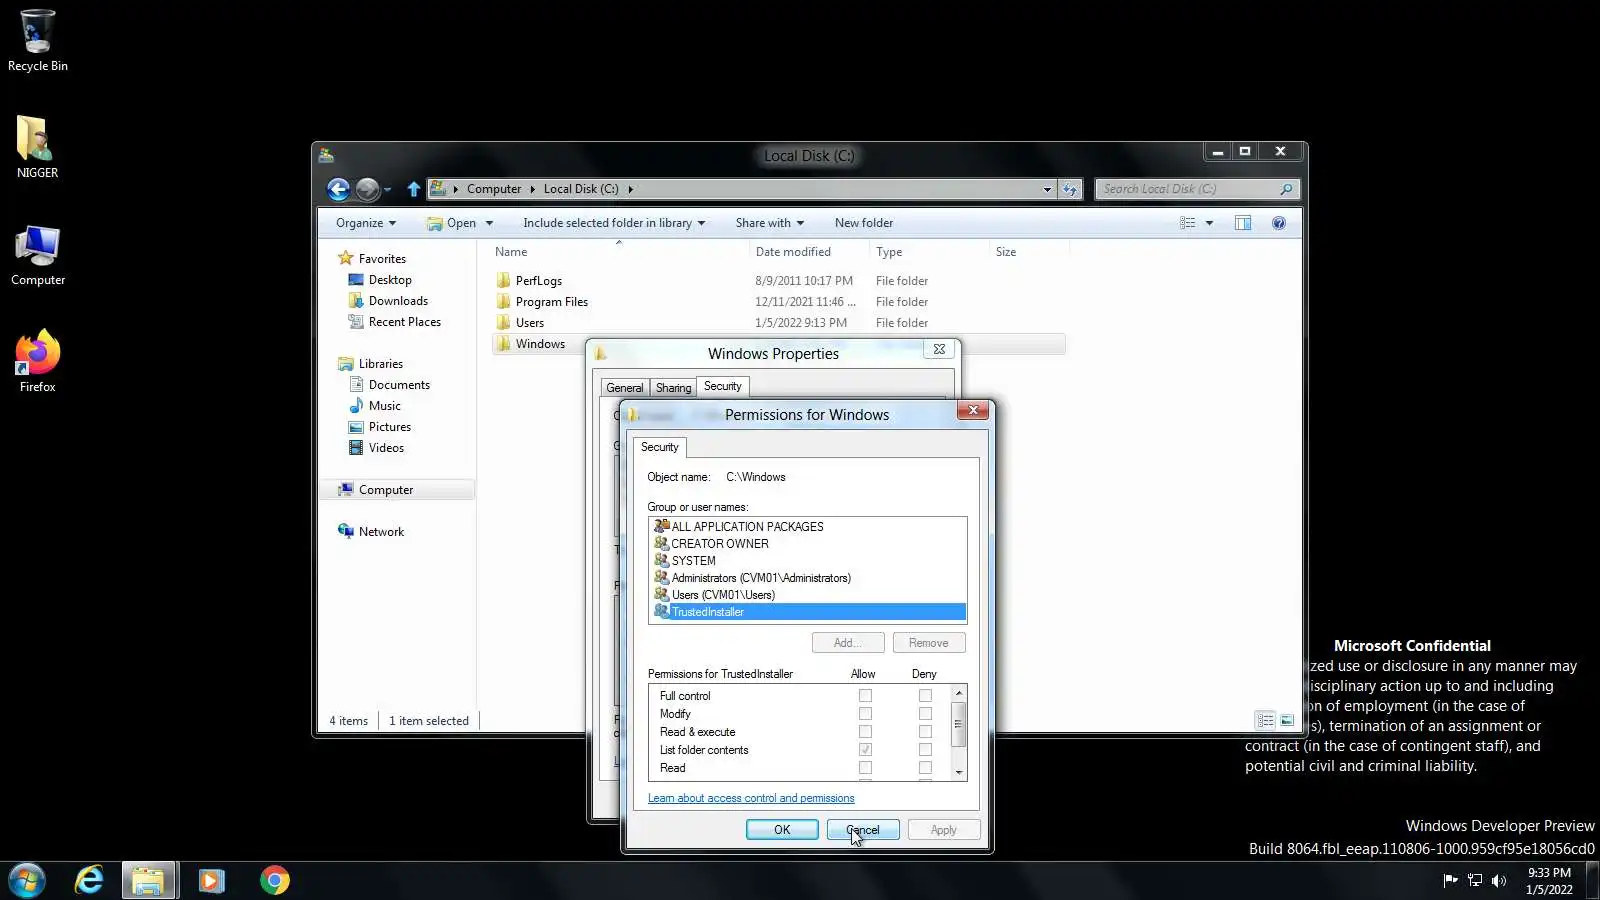Select the Computer desktop shortcut

coord(37,256)
